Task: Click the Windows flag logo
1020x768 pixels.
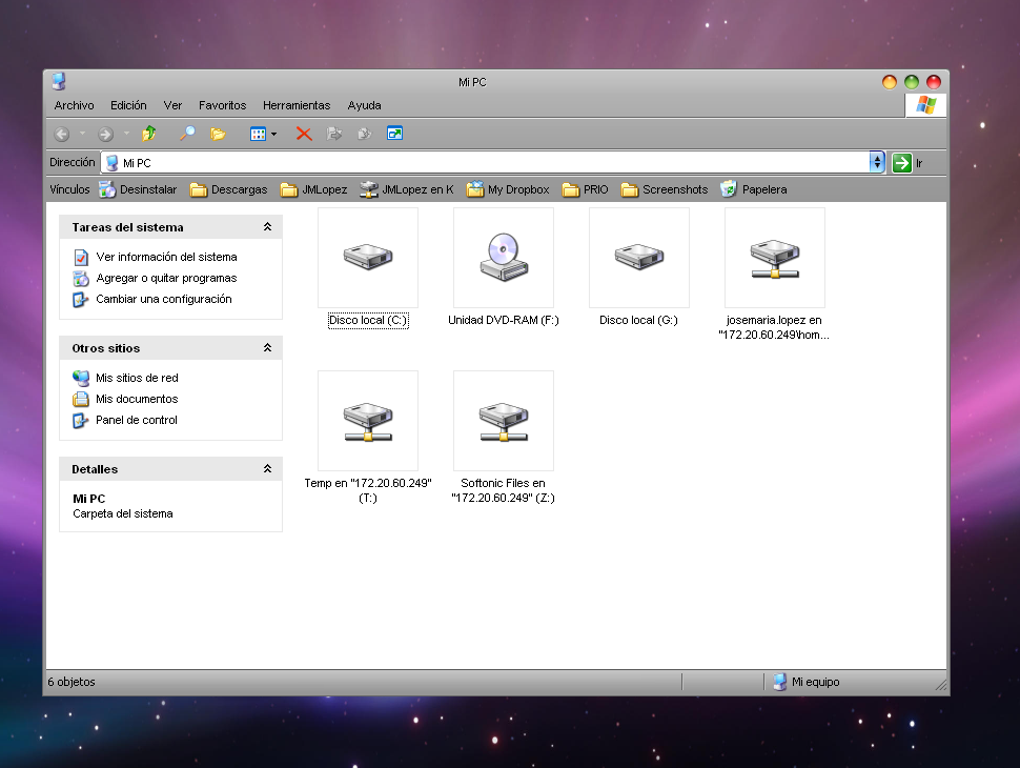Action: [x=926, y=105]
